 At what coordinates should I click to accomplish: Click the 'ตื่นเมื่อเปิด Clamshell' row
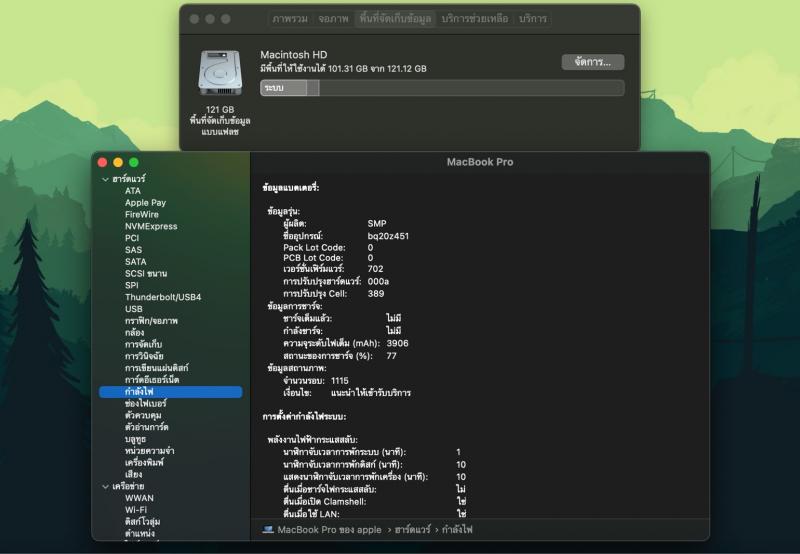[375, 501]
